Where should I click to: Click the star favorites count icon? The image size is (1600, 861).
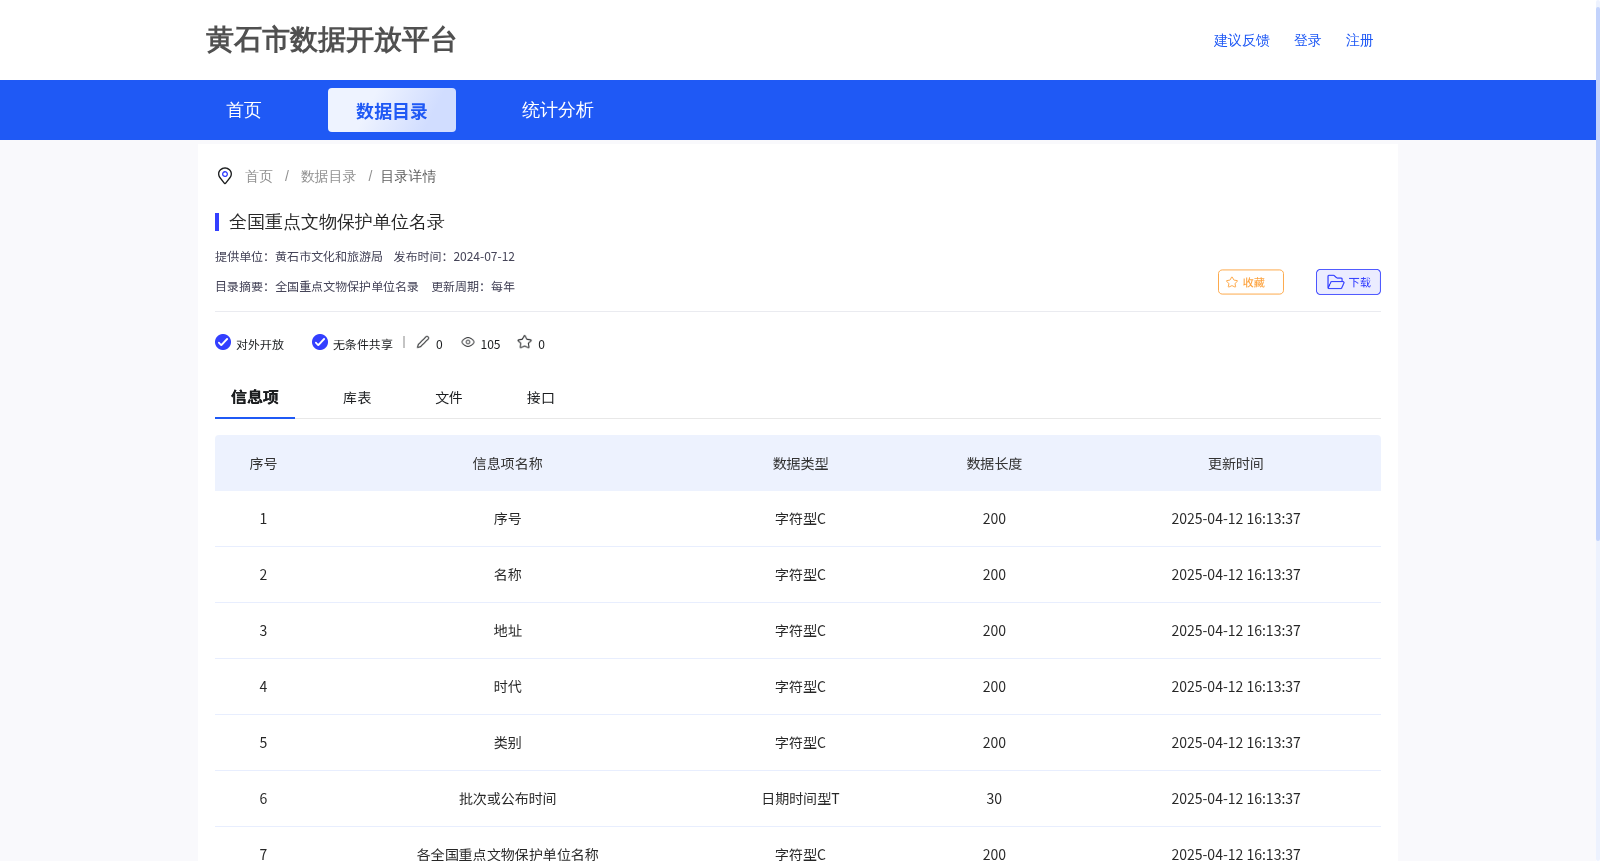[x=524, y=342]
